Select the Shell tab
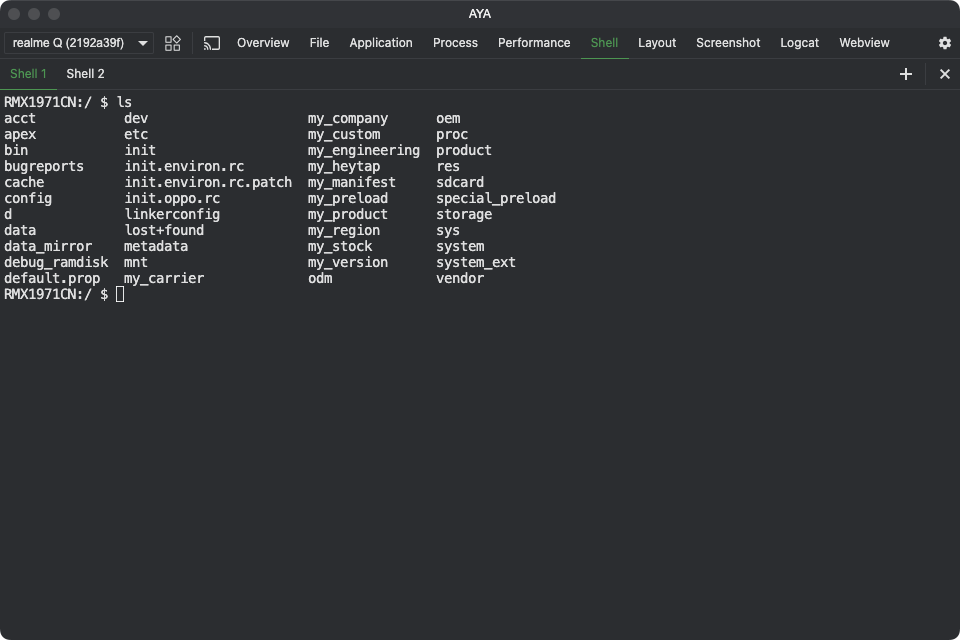This screenshot has height=640, width=960. coord(604,43)
